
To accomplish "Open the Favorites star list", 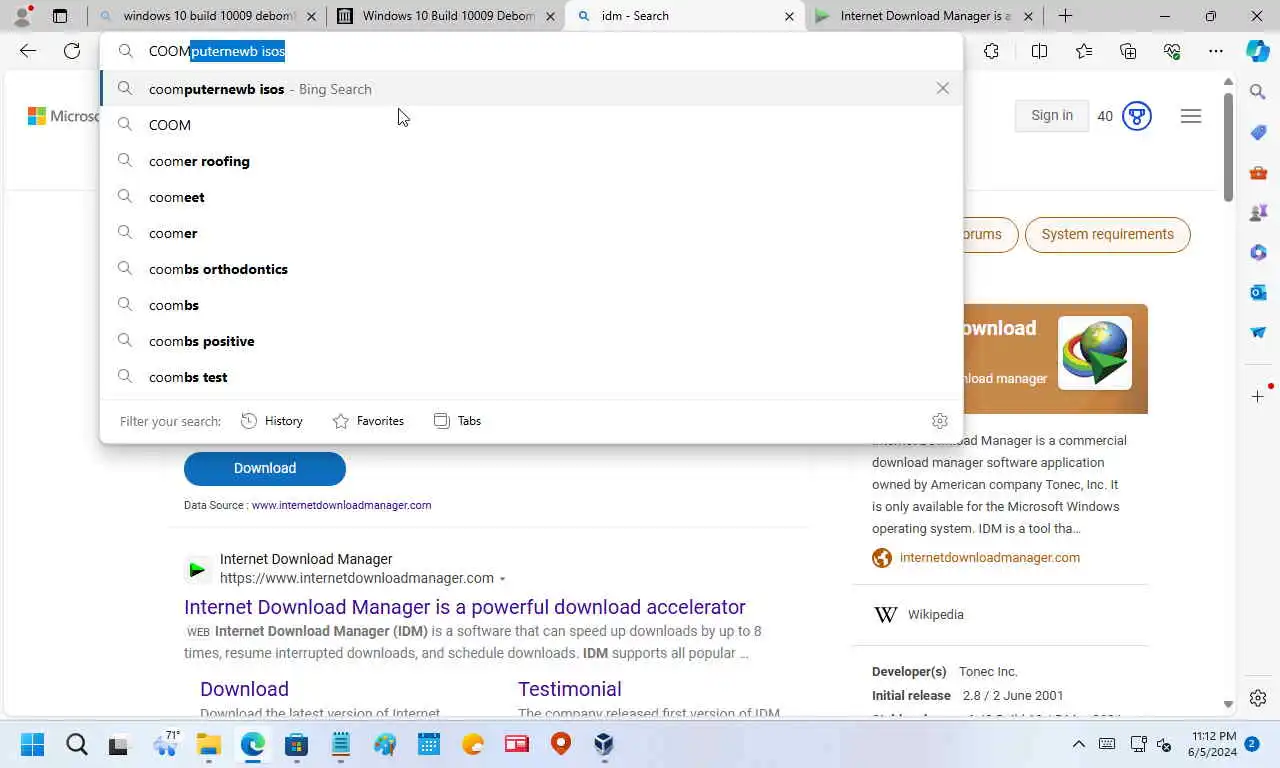I will pyautogui.click(x=1084, y=51).
